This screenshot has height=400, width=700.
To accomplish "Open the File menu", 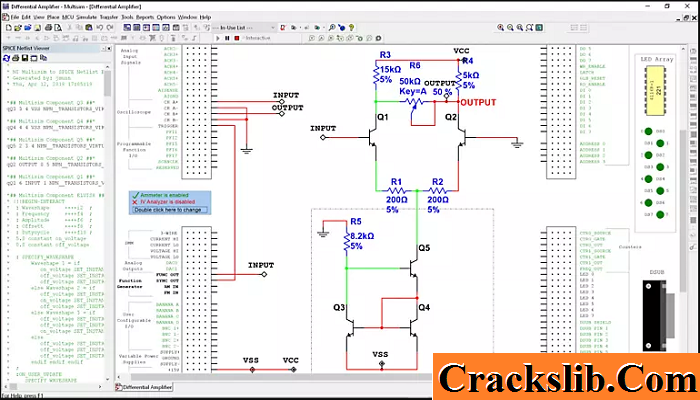I will 15,17.
